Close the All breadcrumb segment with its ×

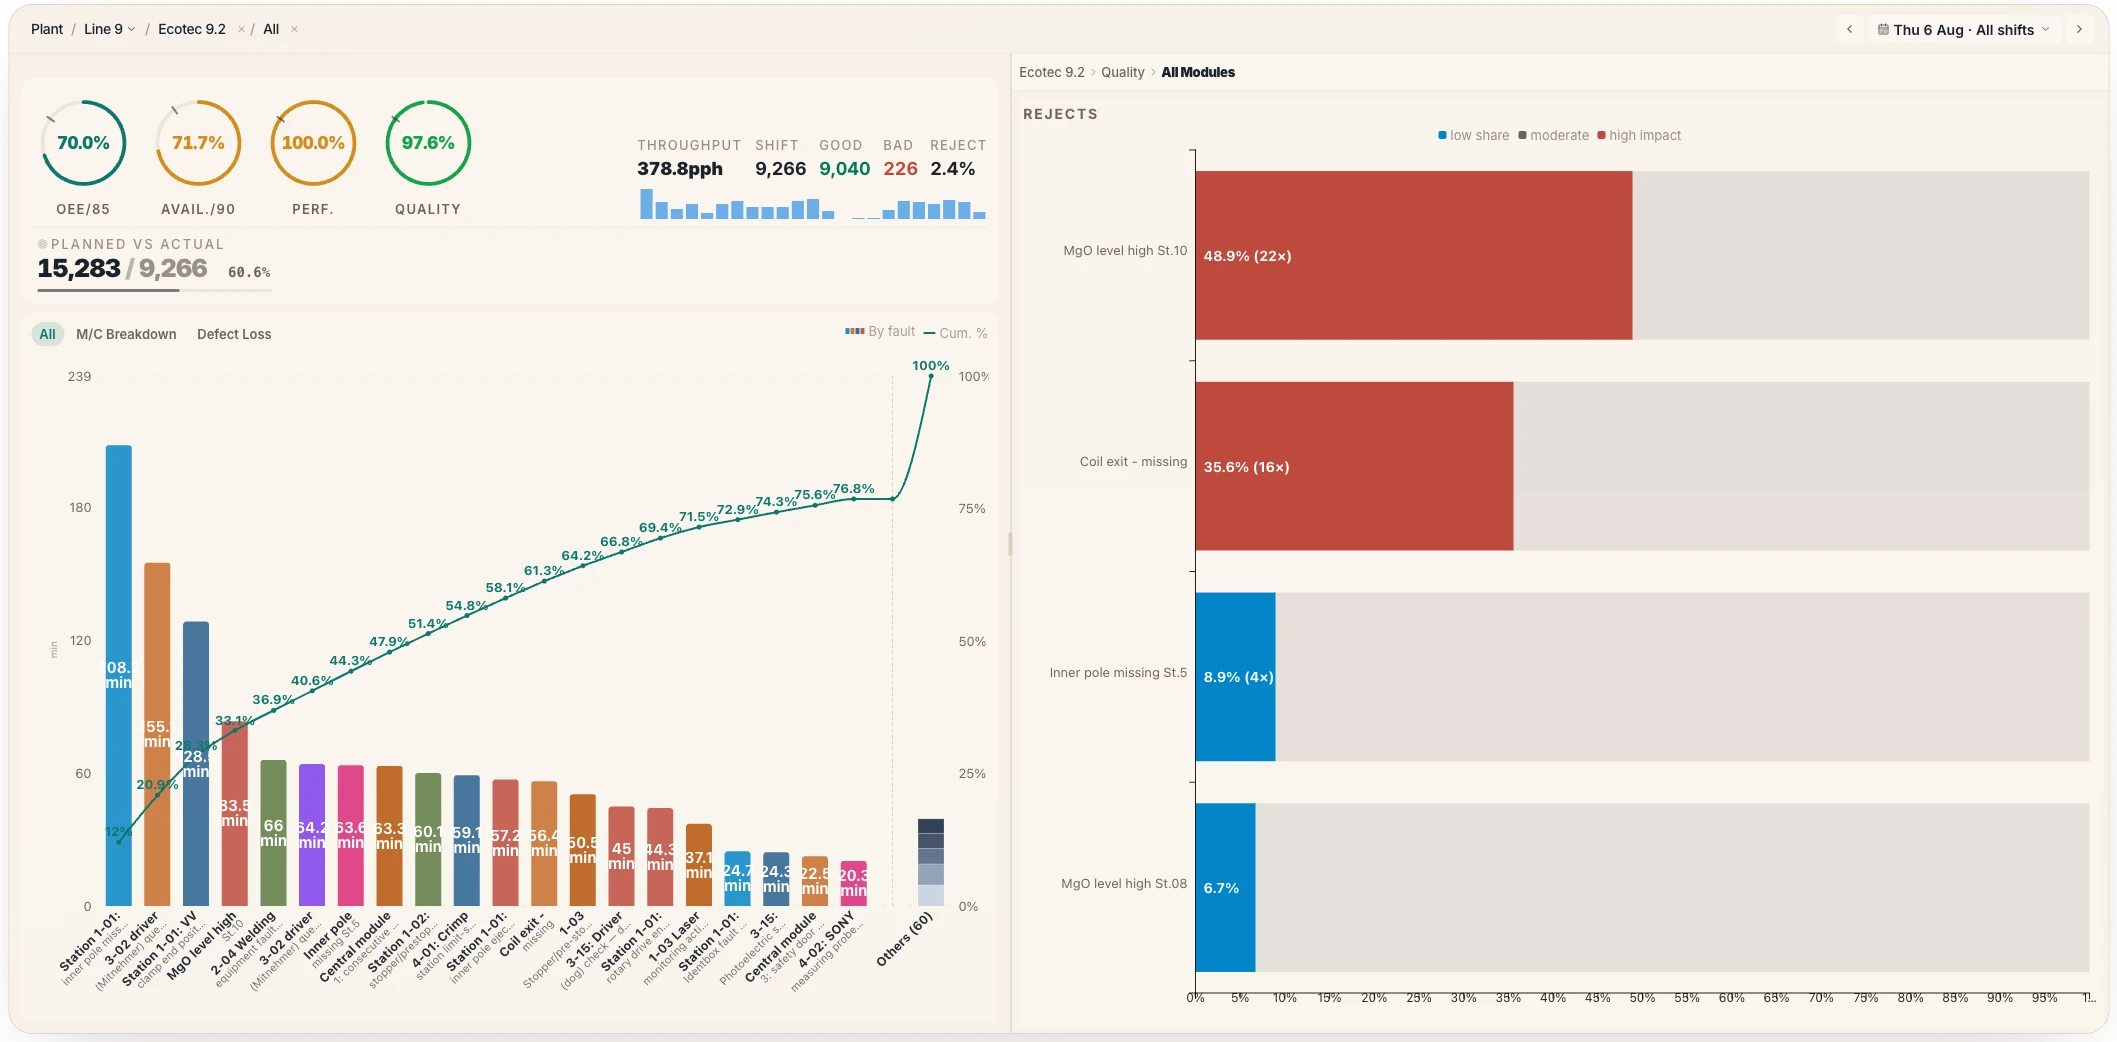click(294, 29)
